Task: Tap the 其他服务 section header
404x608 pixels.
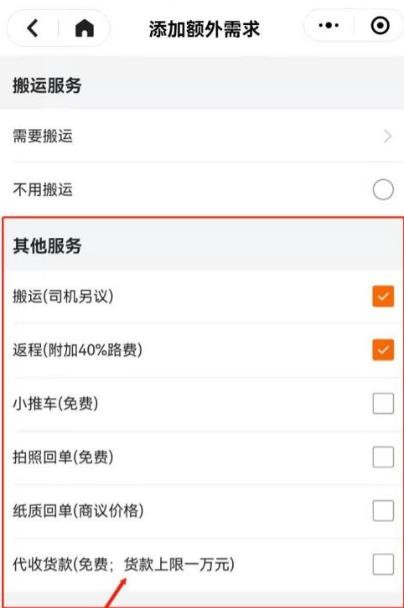Action: point(47,246)
